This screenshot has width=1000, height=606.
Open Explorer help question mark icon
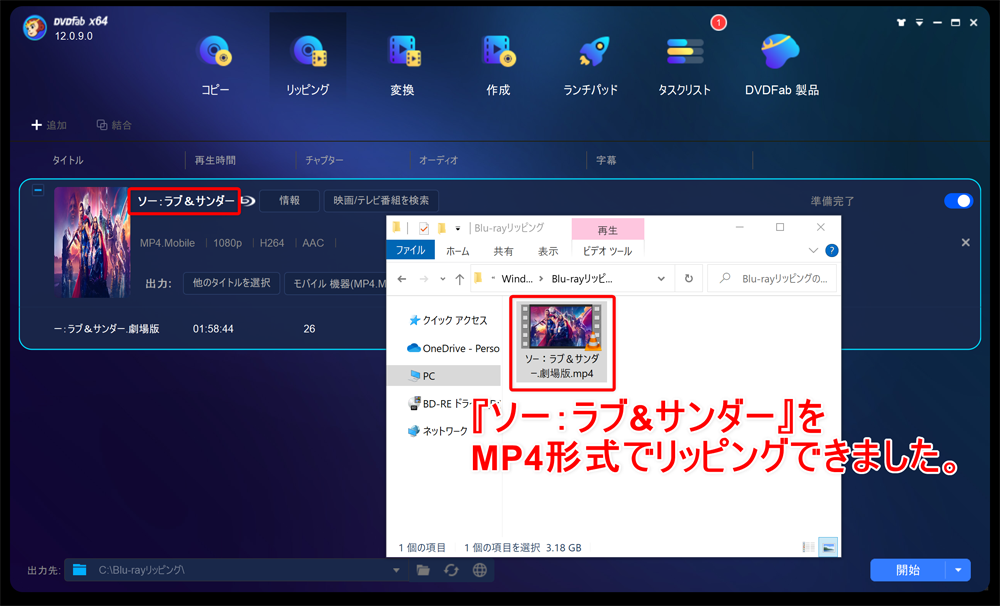point(832,250)
